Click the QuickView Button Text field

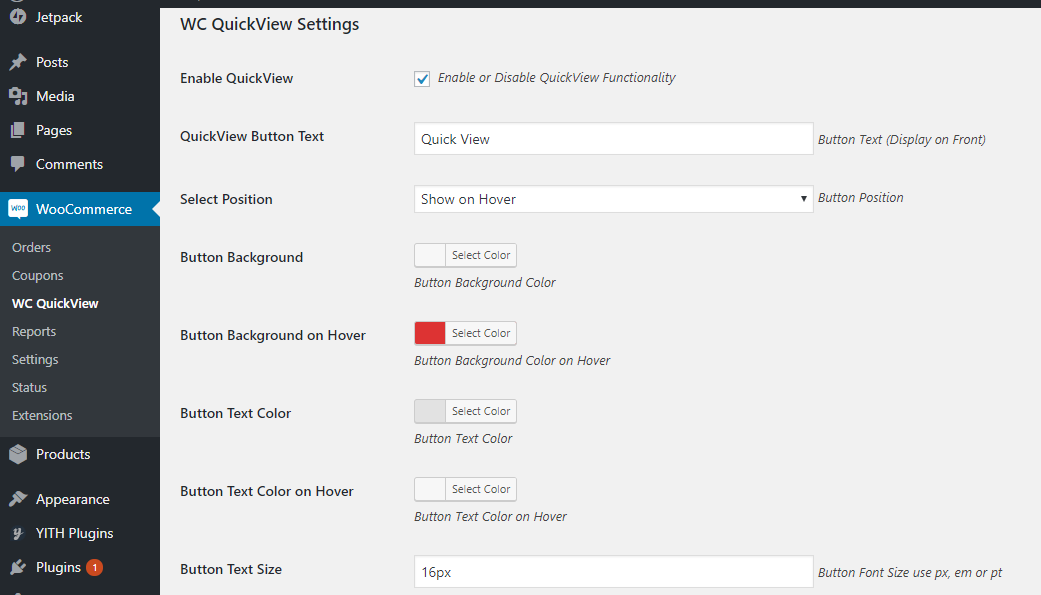pos(613,139)
